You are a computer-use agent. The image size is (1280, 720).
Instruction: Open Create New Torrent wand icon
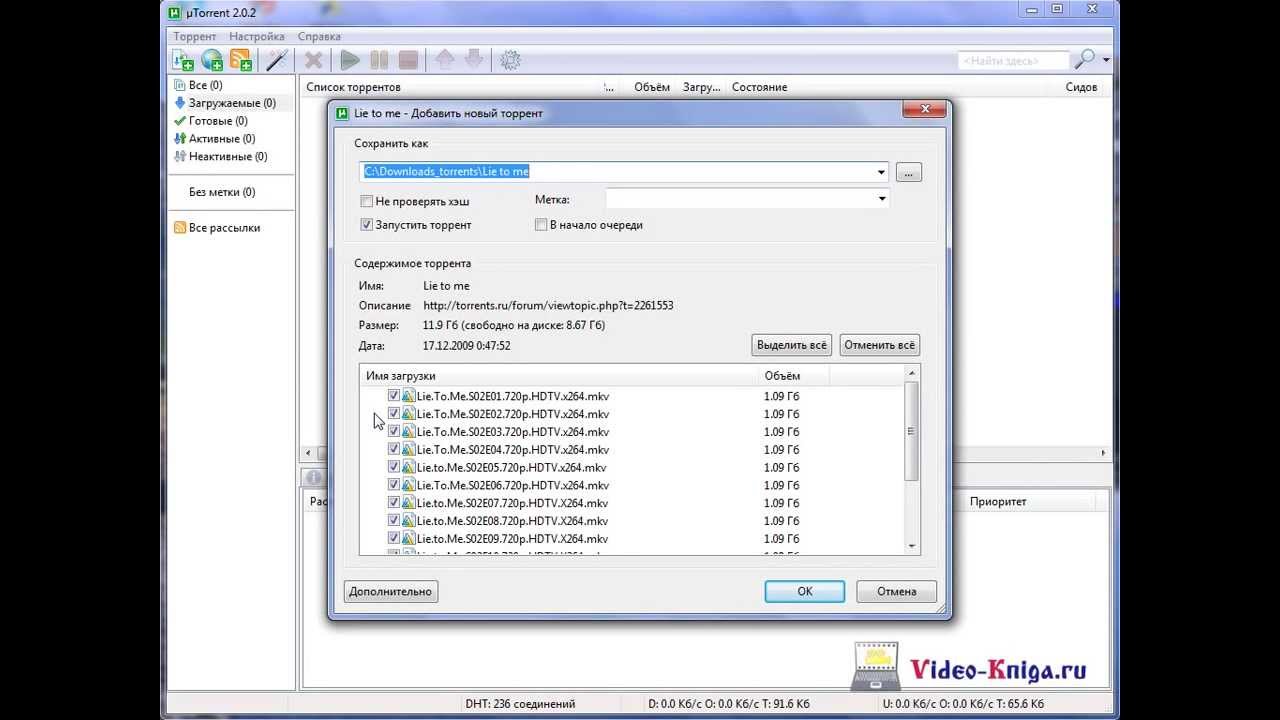pos(277,61)
